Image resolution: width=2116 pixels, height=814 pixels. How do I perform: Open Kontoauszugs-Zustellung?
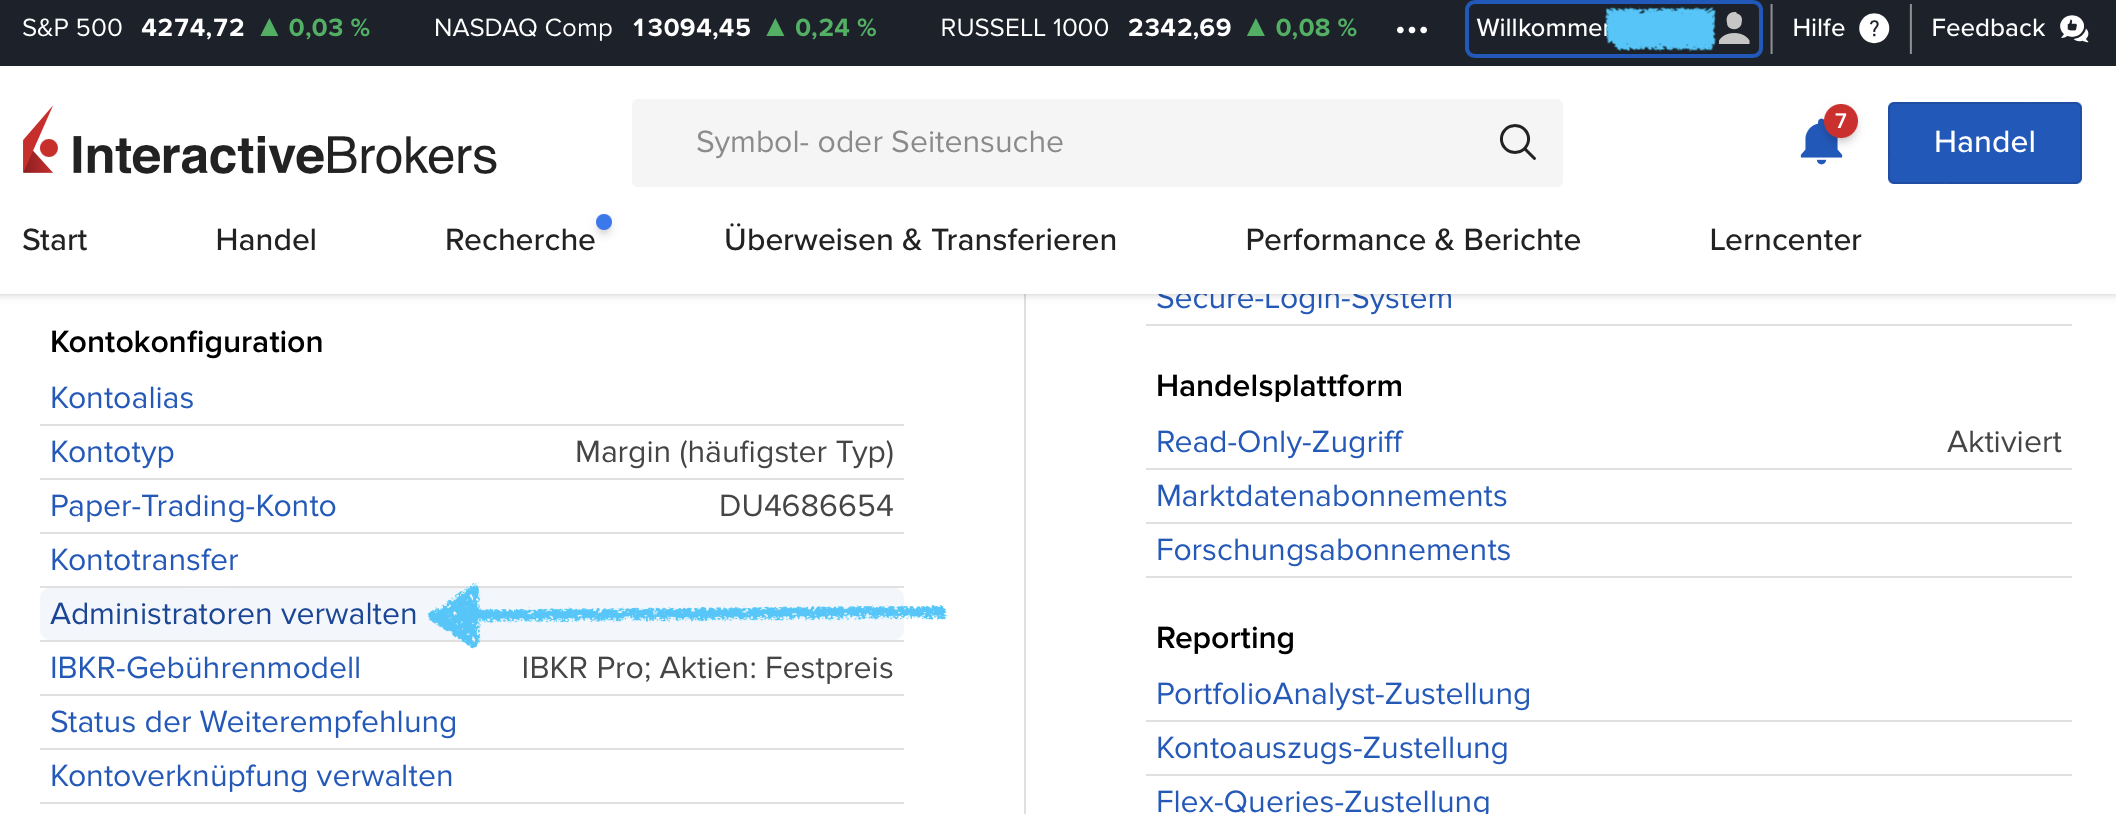pos(1332,748)
